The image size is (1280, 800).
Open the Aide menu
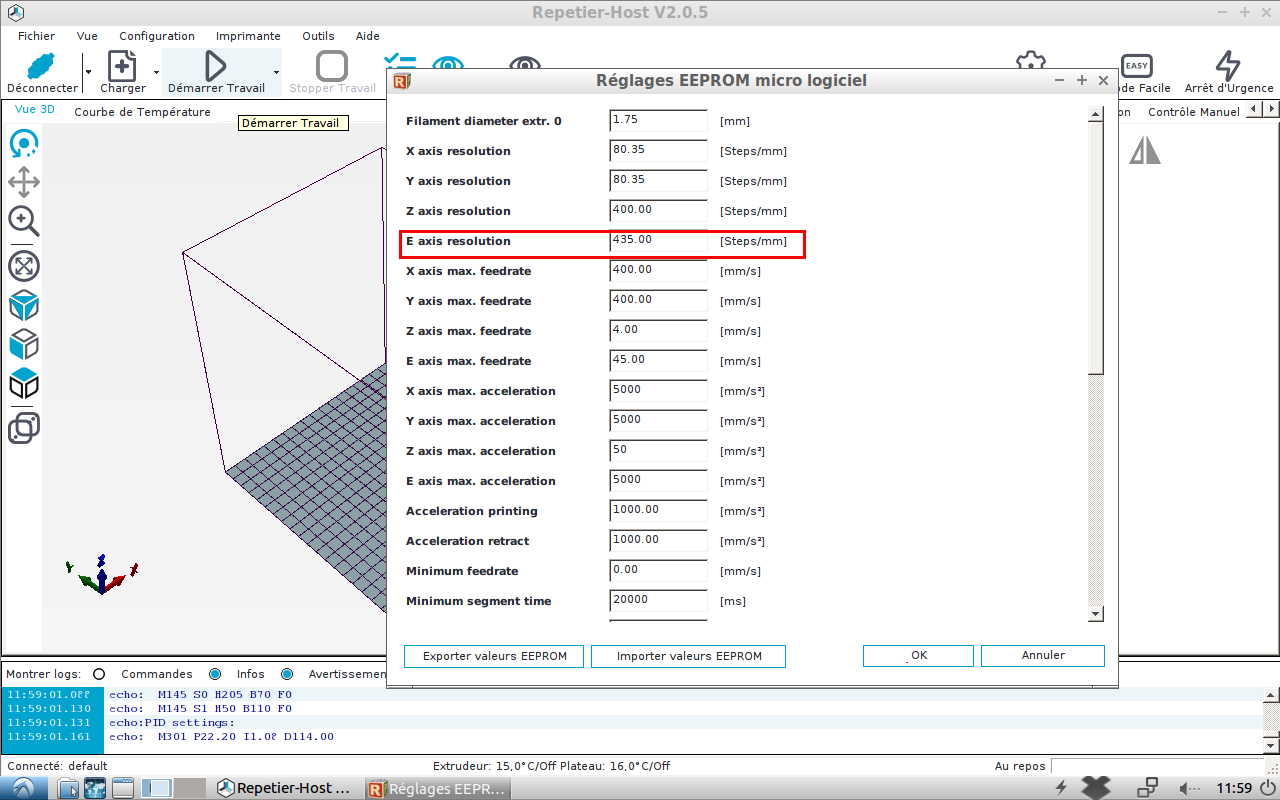[367, 36]
